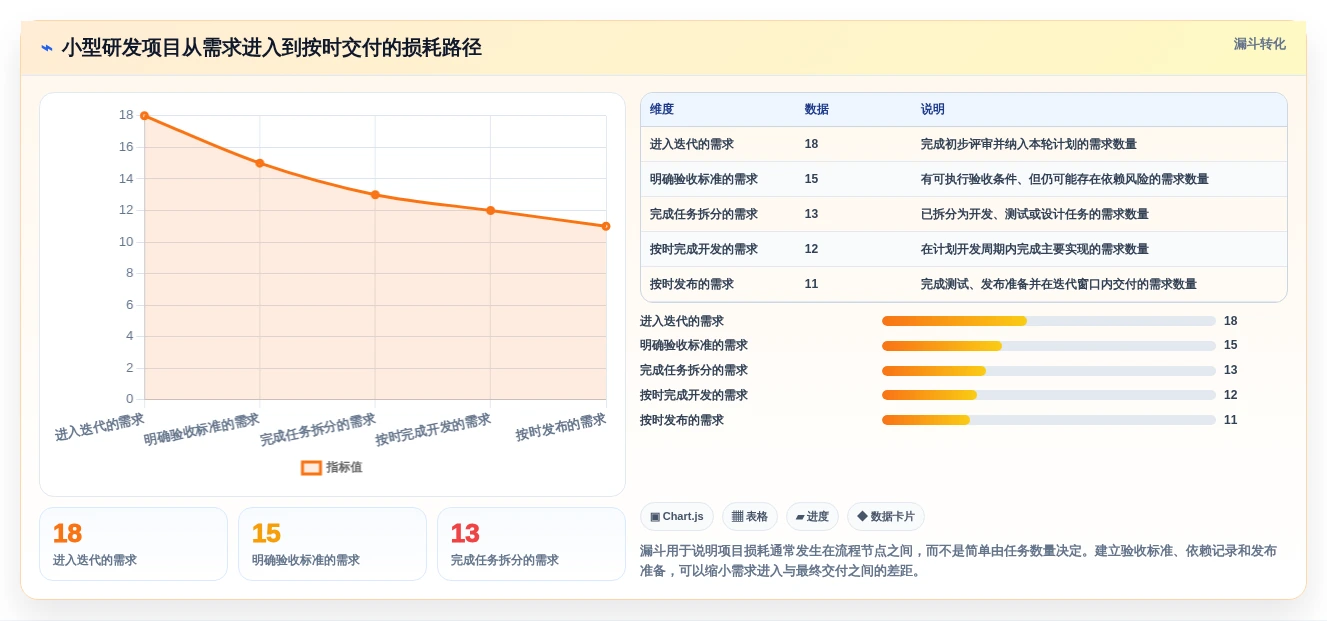Click table data value 15
Viewport: 1327px width, 621px height.
point(811,179)
